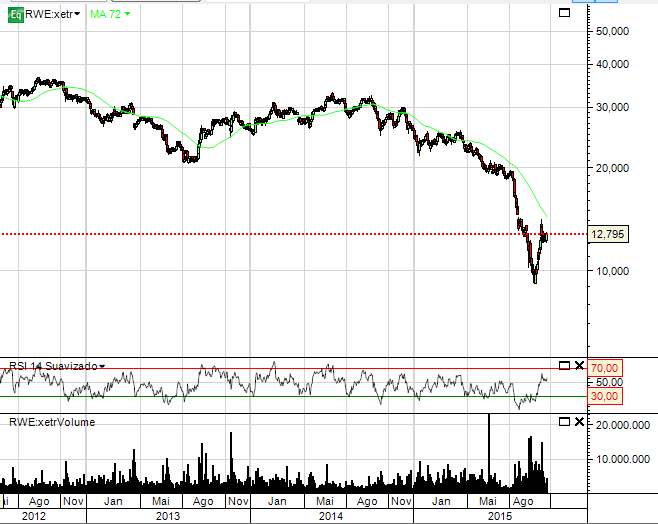
Task: Maximize the main price chart panel
Action: click(564, 13)
